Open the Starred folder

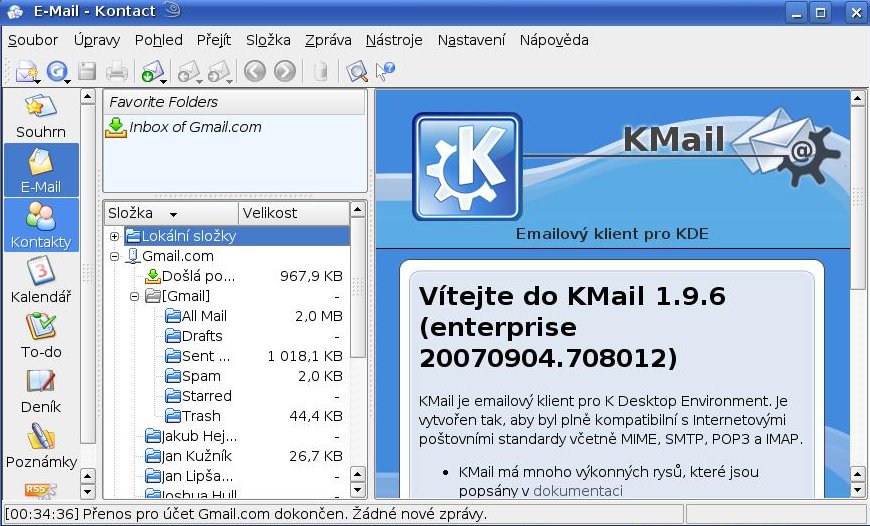199,396
